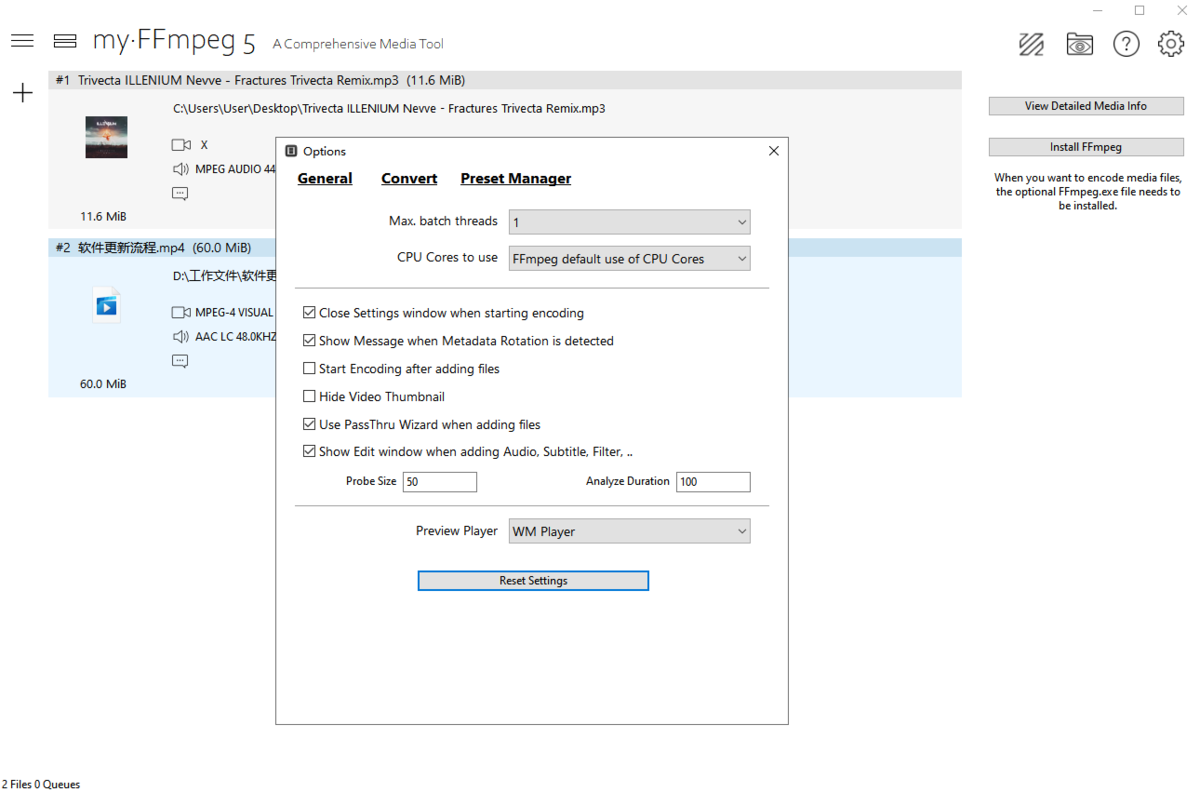
Task: Switch to the Convert tab
Action: [409, 179]
